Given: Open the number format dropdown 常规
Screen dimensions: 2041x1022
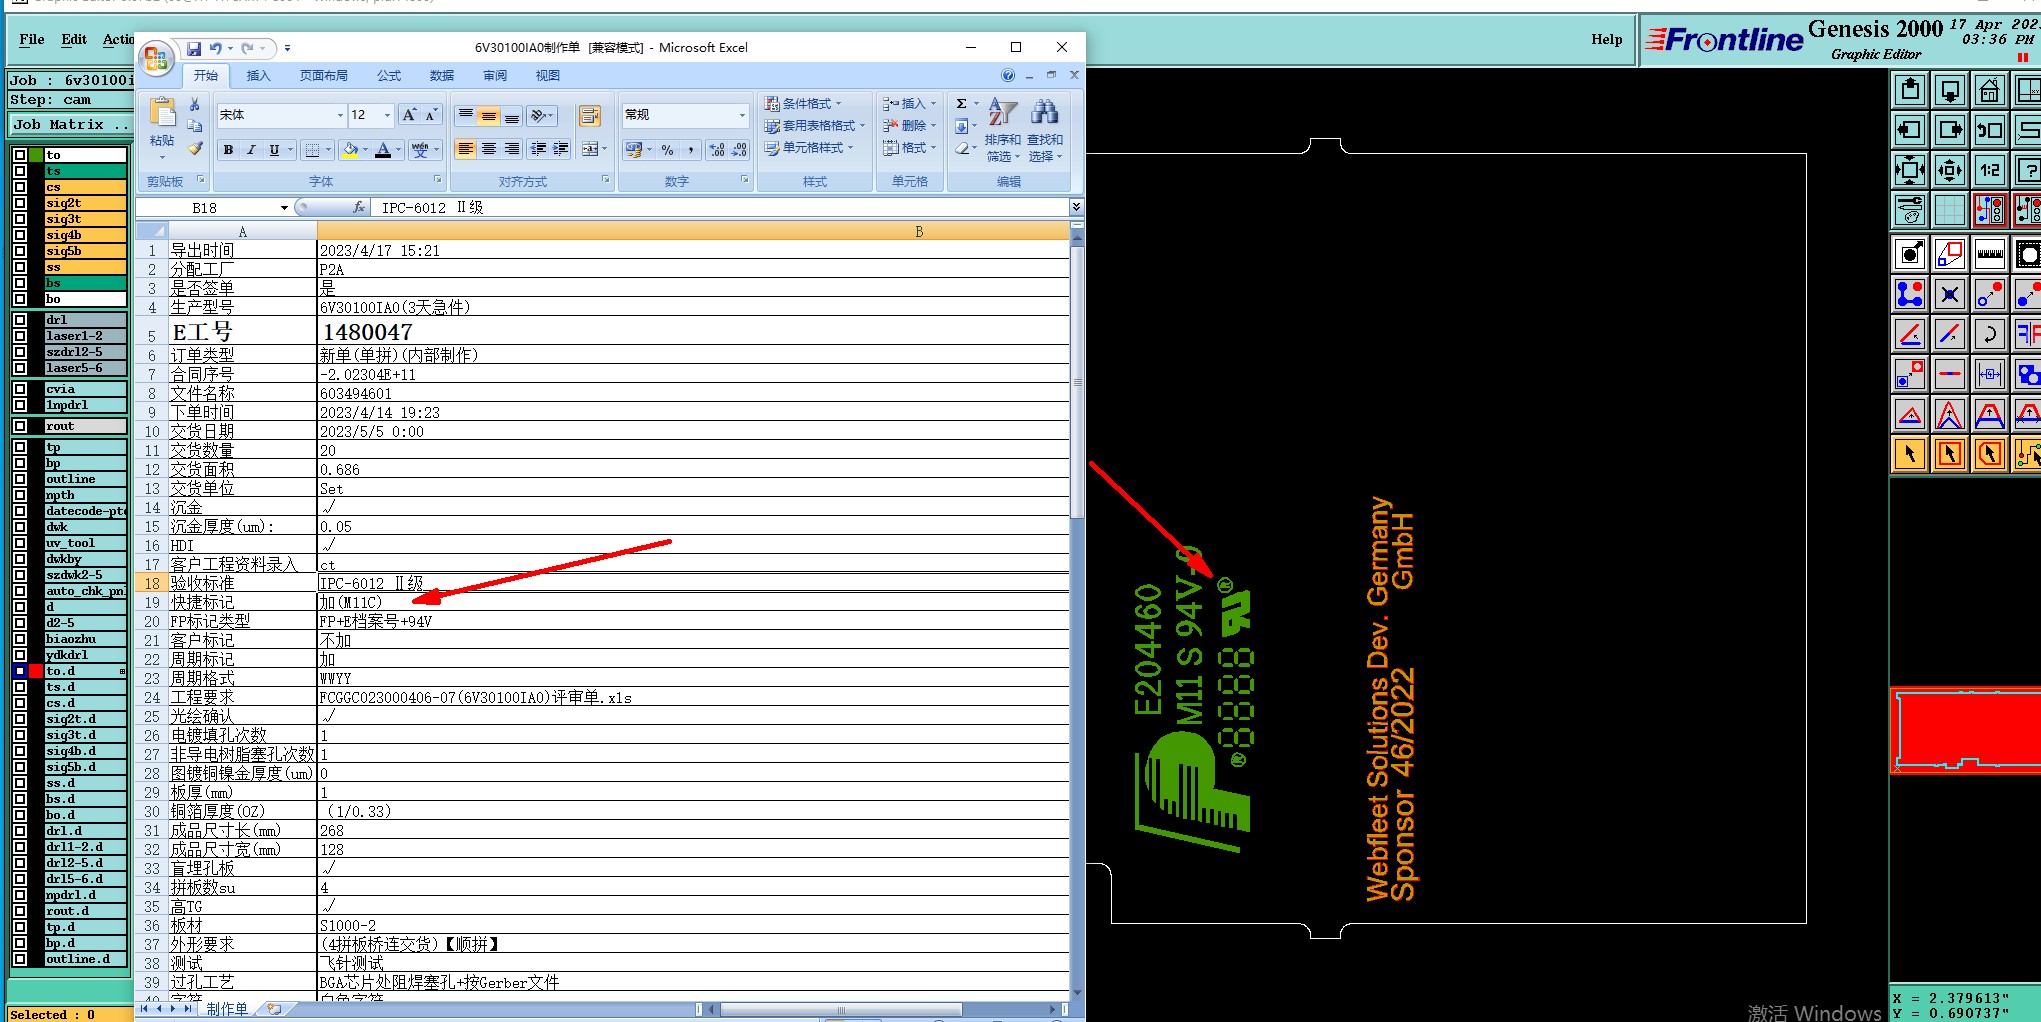Looking at the screenshot, I should 742,116.
